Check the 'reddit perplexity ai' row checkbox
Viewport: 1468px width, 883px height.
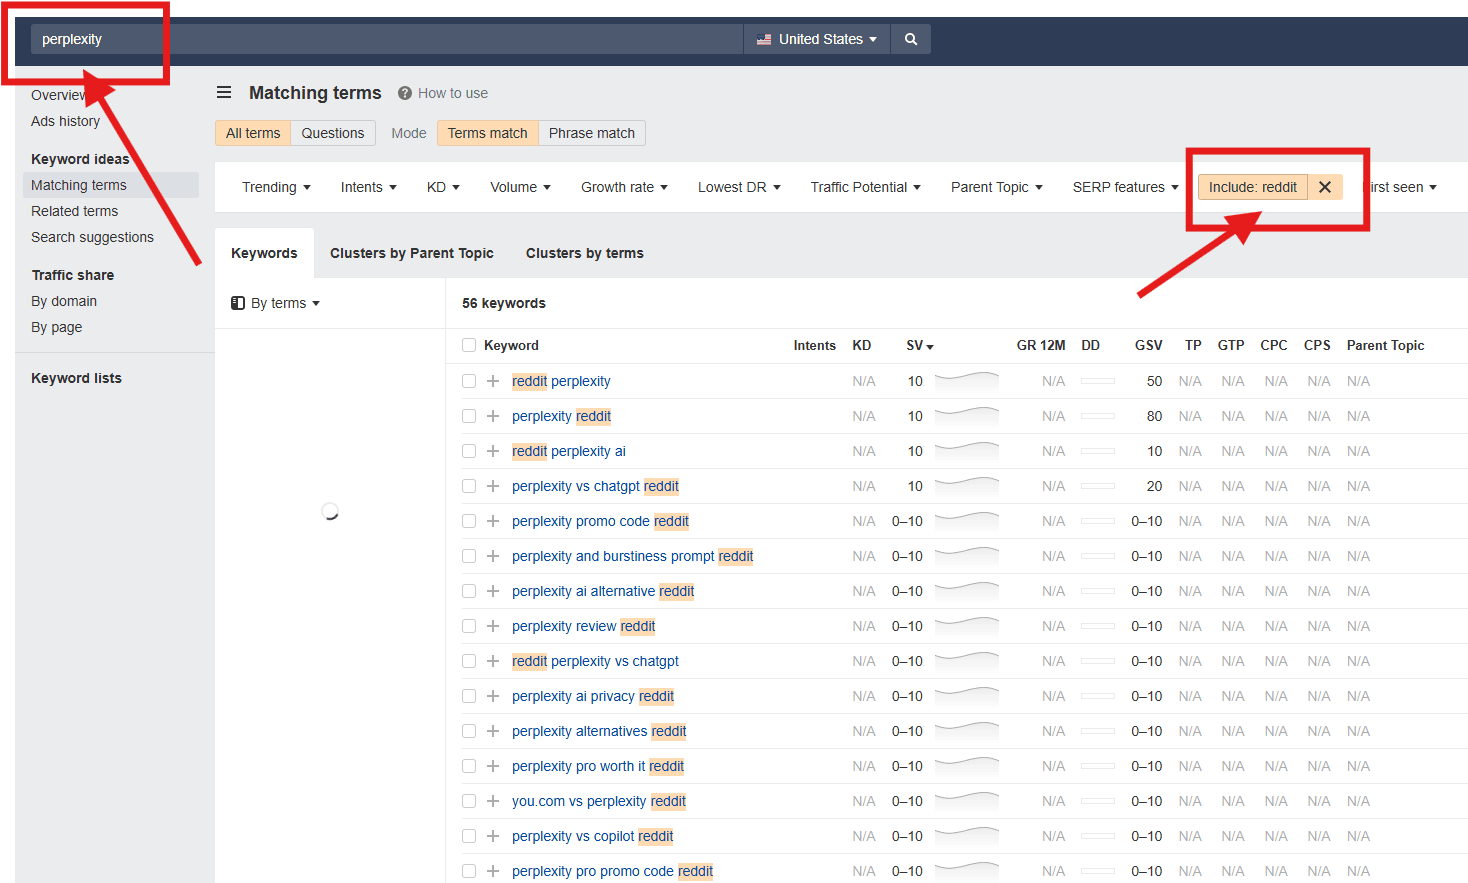click(469, 451)
